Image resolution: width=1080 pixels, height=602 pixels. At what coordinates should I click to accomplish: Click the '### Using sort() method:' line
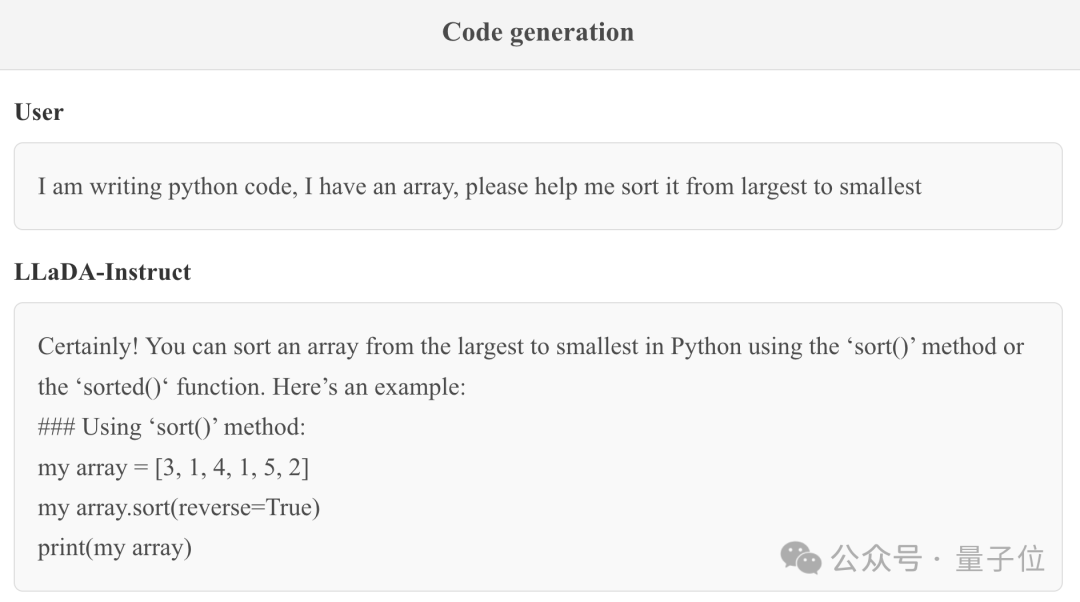click(x=172, y=427)
